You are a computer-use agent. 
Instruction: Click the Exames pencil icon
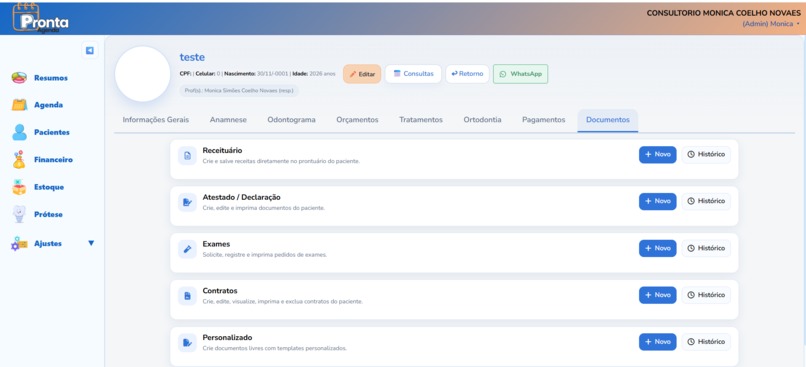click(x=187, y=249)
